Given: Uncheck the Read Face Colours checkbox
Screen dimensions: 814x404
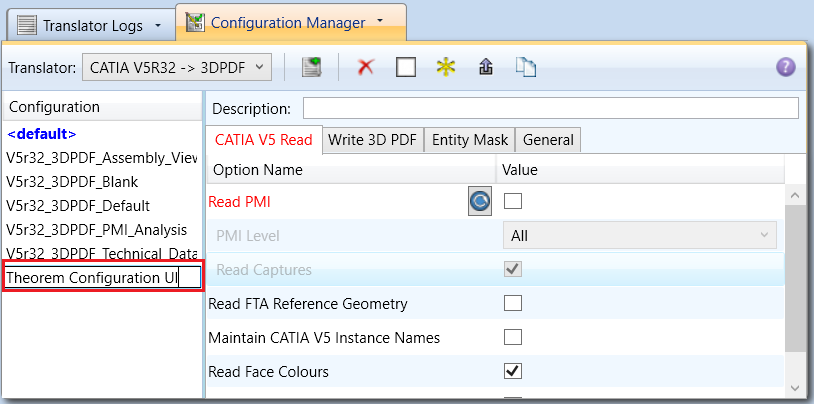Looking at the screenshot, I should [x=513, y=371].
